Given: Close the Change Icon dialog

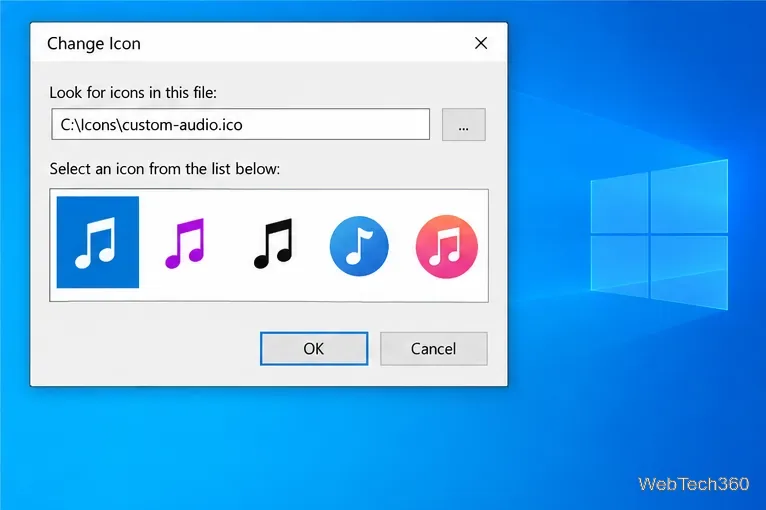Looking at the screenshot, I should 481,43.
